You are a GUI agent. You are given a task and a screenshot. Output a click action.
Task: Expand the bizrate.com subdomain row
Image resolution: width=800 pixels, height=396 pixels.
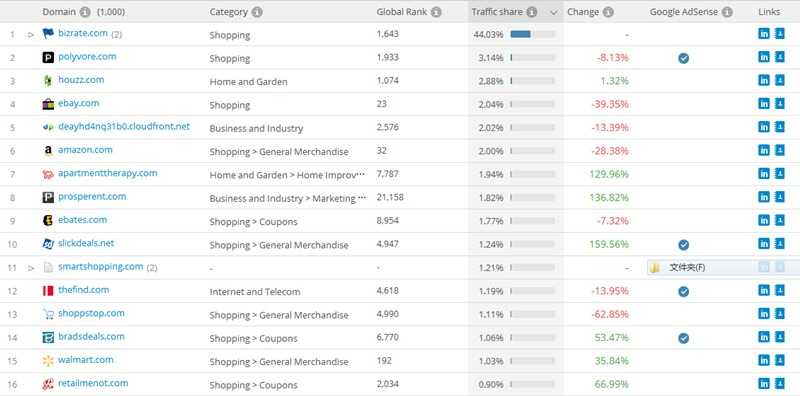[x=31, y=35]
